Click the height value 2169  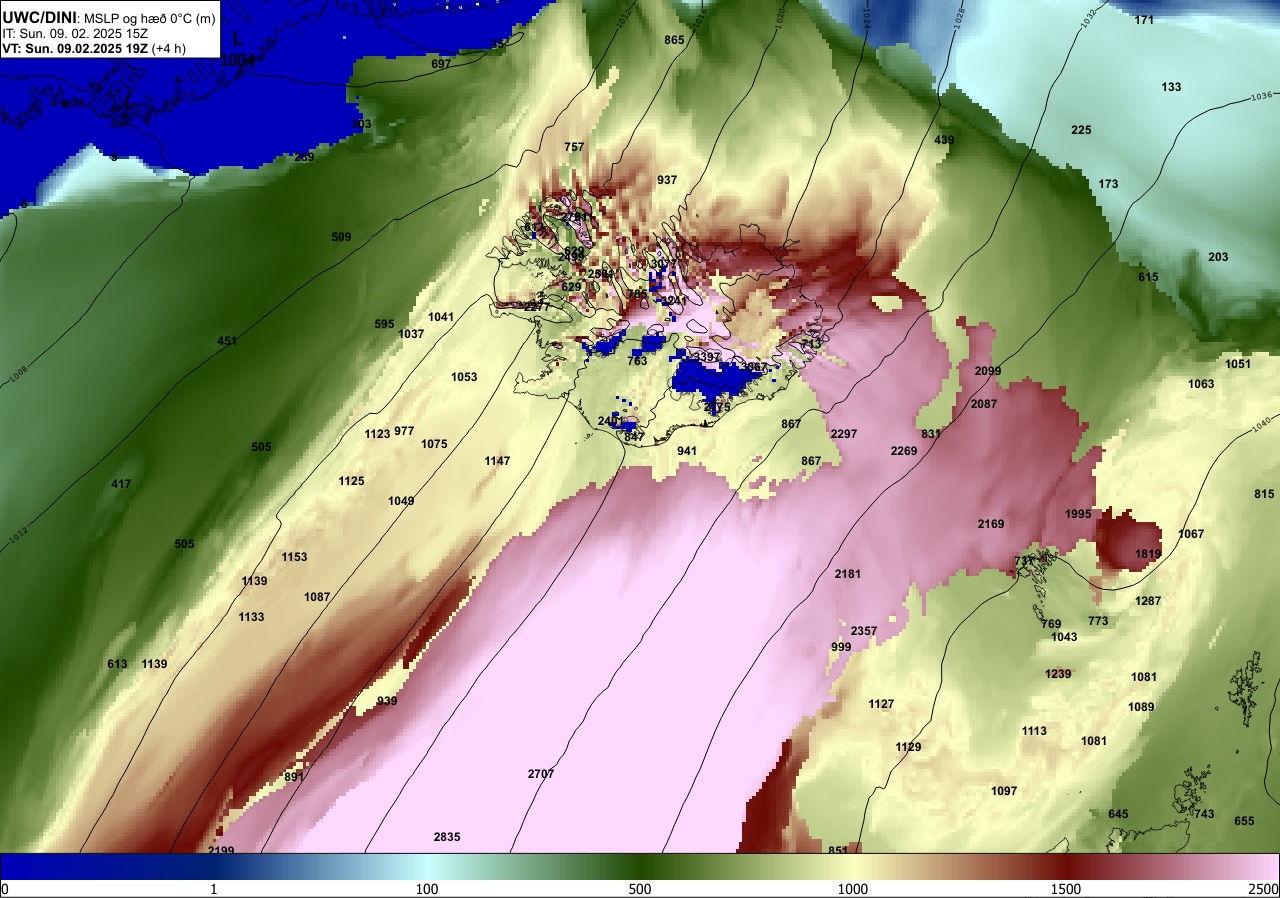[991, 524]
